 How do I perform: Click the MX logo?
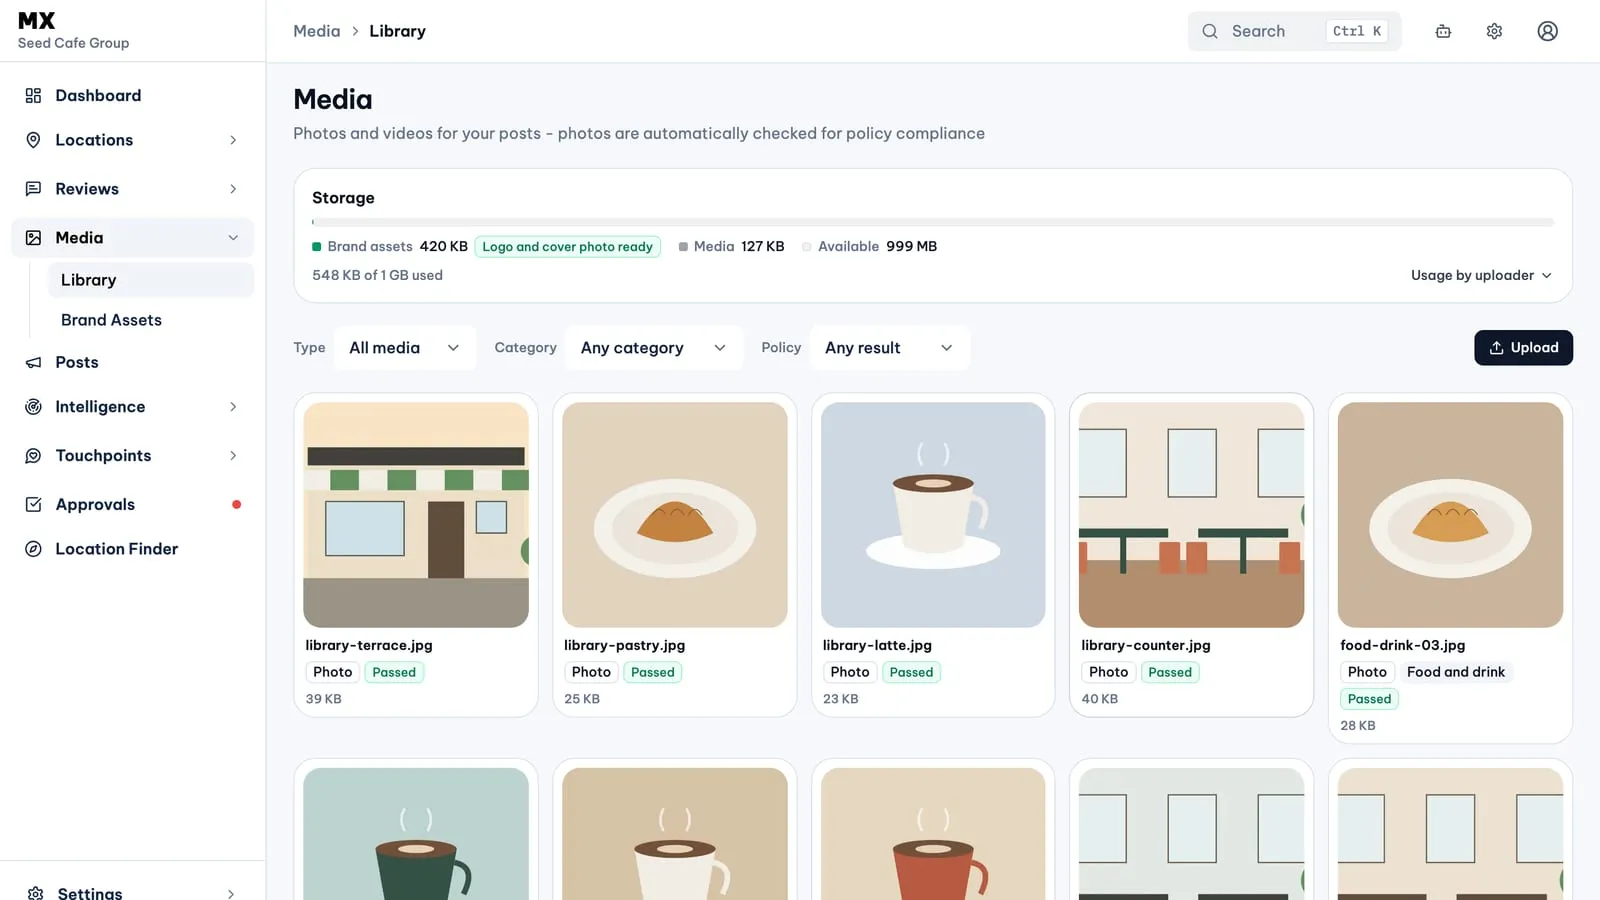click(x=37, y=20)
